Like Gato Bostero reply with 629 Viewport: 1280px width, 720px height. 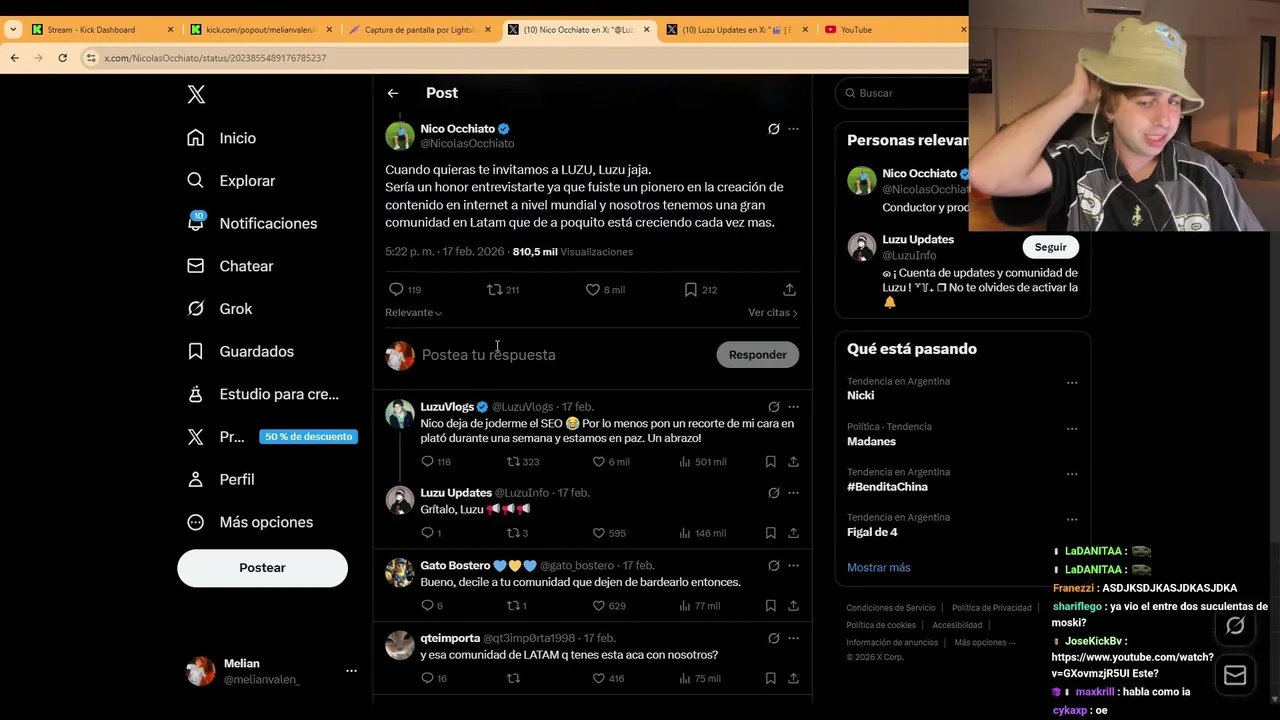[609, 606]
